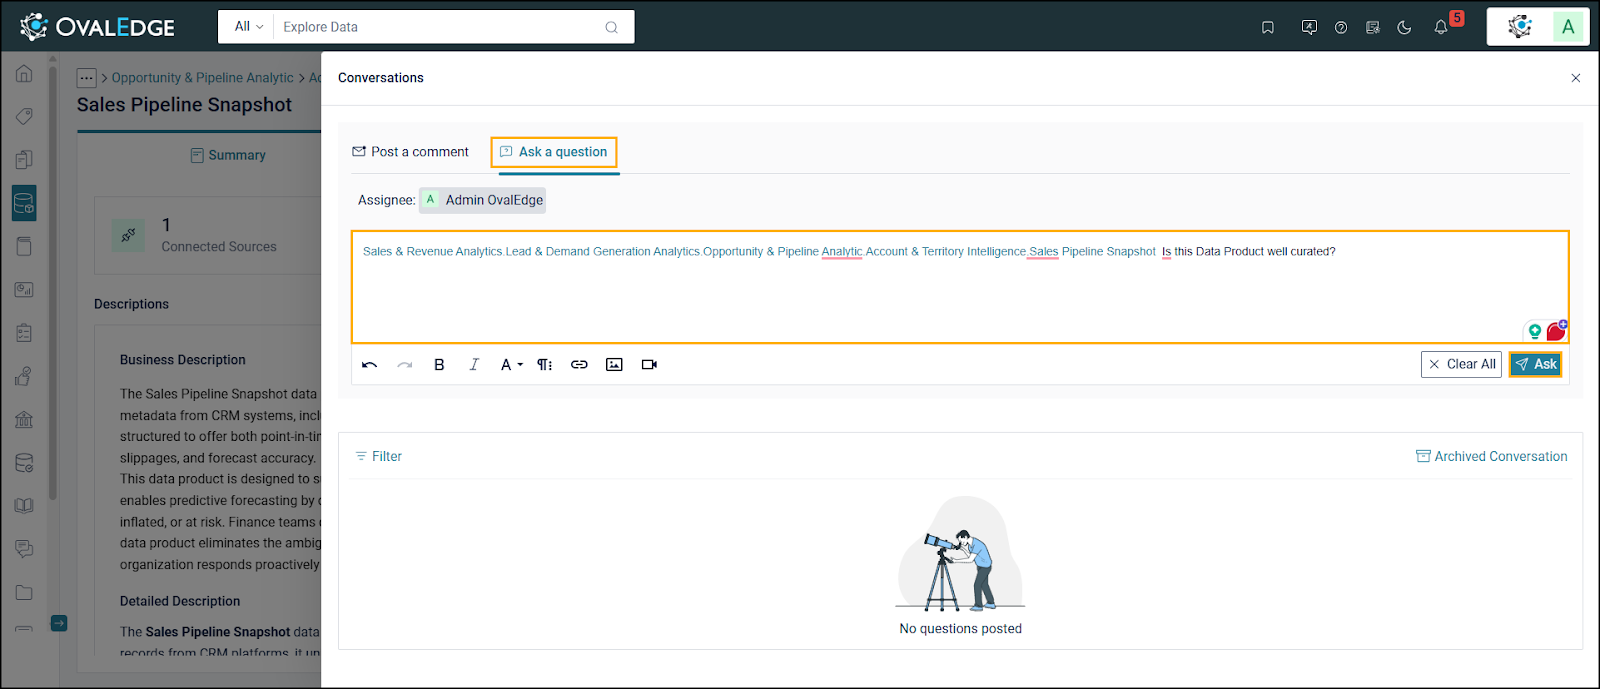Click the Bold formatting icon

(x=439, y=365)
